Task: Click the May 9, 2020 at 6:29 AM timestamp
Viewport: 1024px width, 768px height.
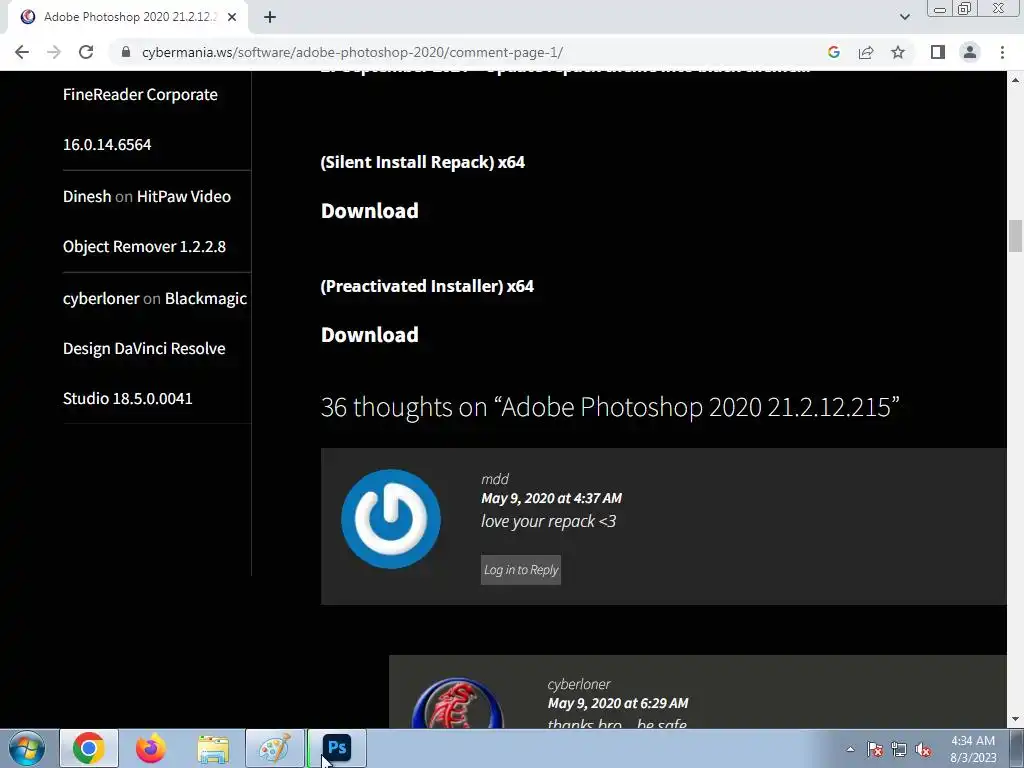Action: coord(618,703)
